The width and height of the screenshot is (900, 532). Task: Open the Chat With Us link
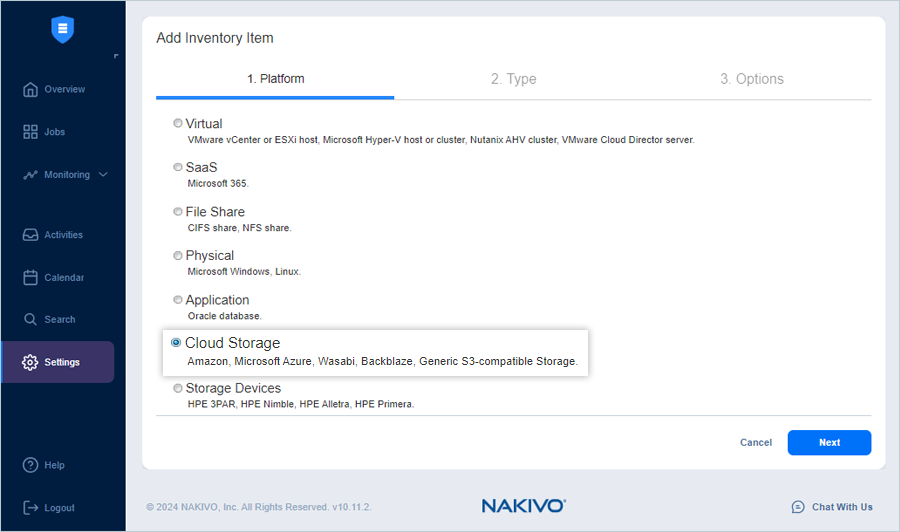(x=842, y=507)
